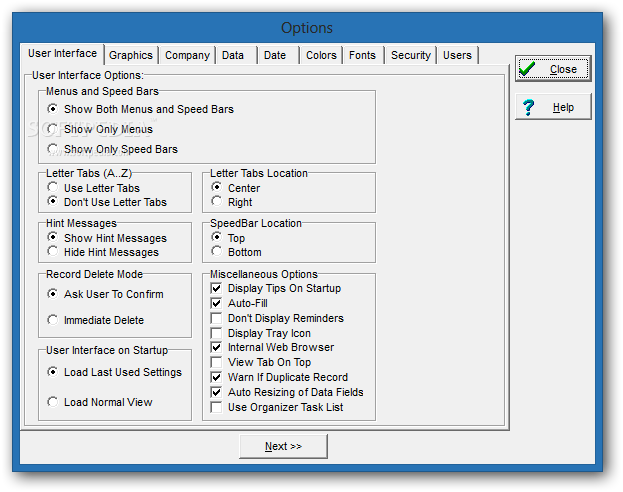The height and width of the screenshot is (492, 623).
Task: Go to the Colors tab
Action: tap(321, 55)
